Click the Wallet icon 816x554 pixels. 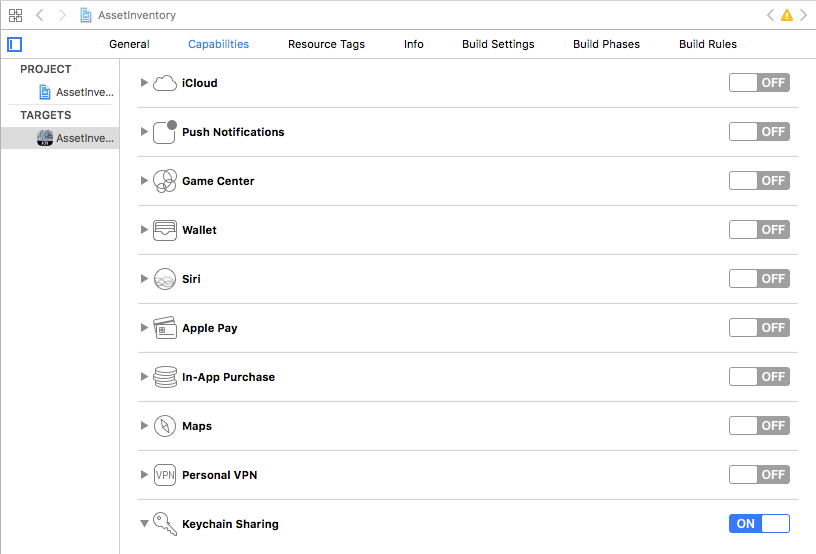[164, 230]
